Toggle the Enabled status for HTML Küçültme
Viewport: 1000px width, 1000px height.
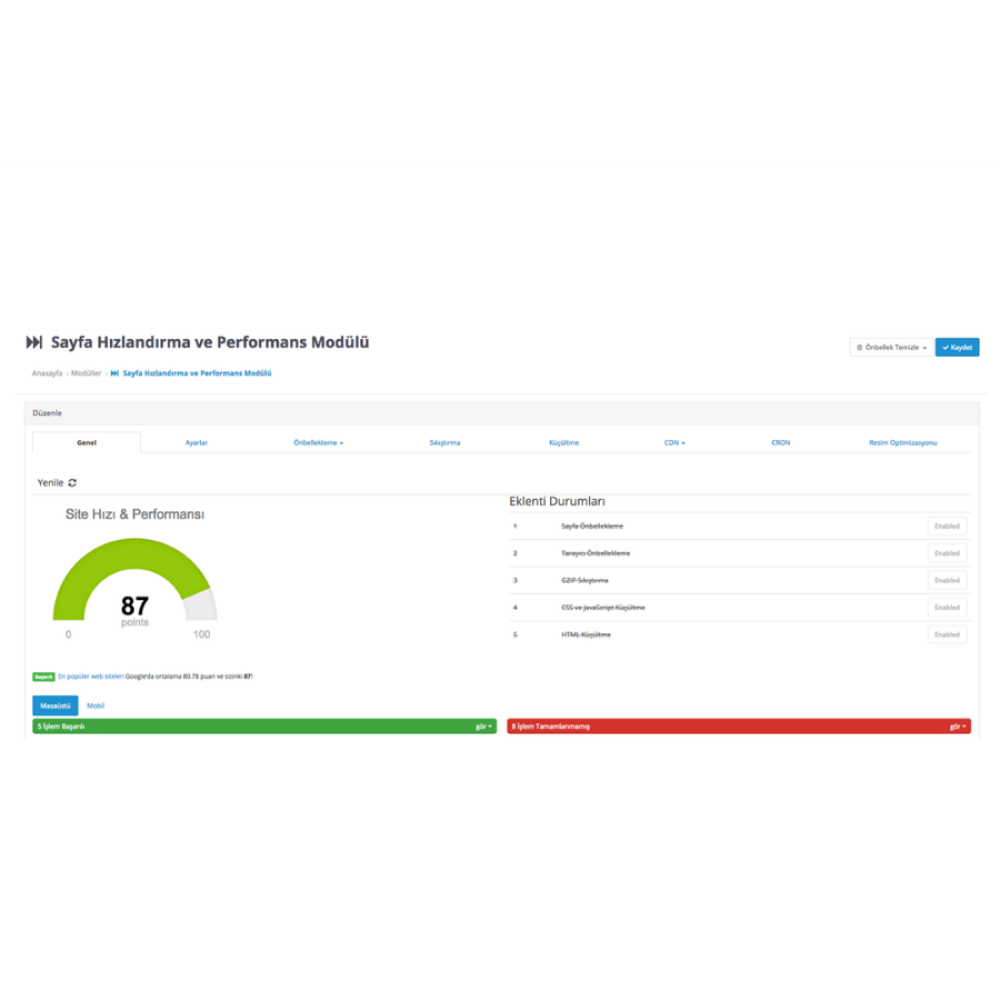(x=946, y=634)
